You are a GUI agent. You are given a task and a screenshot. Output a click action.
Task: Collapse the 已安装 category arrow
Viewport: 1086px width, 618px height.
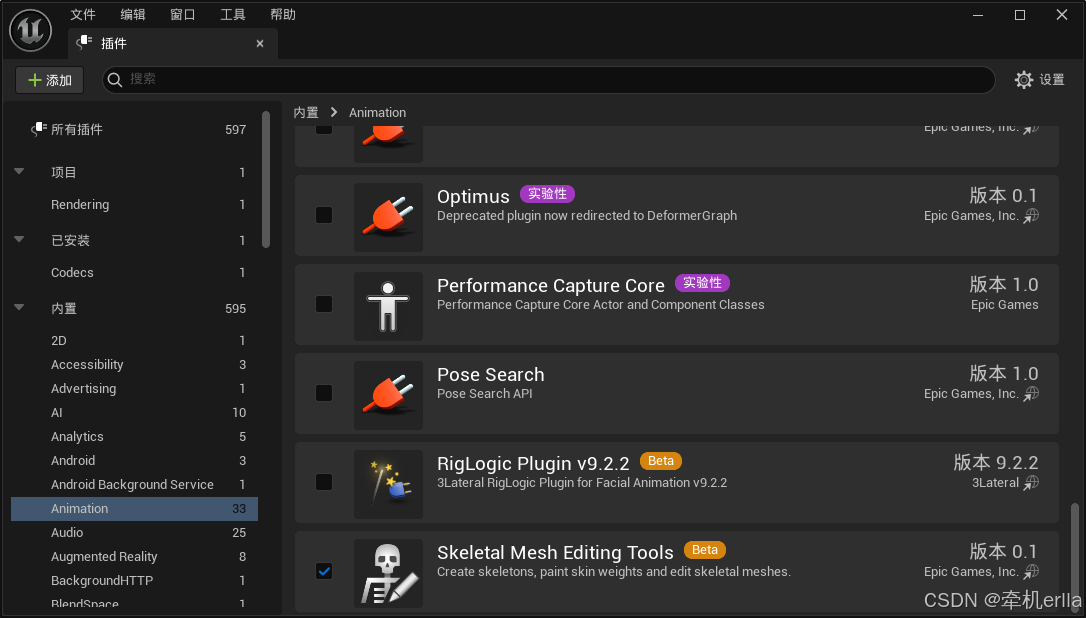coord(19,239)
